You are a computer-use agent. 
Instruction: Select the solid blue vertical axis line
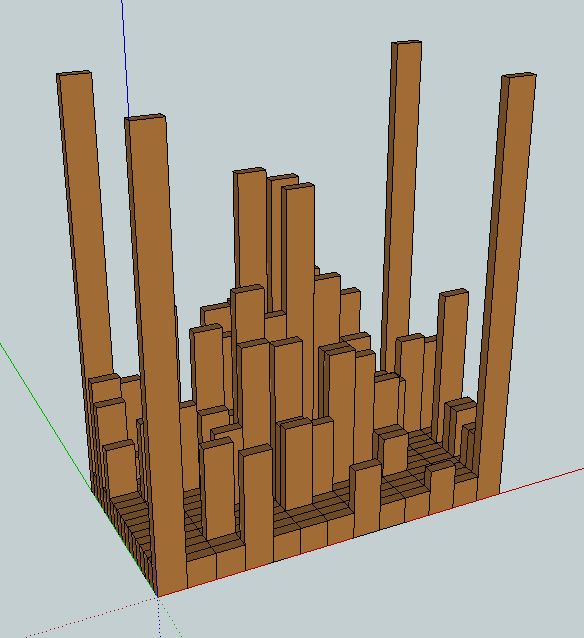click(125, 59)
